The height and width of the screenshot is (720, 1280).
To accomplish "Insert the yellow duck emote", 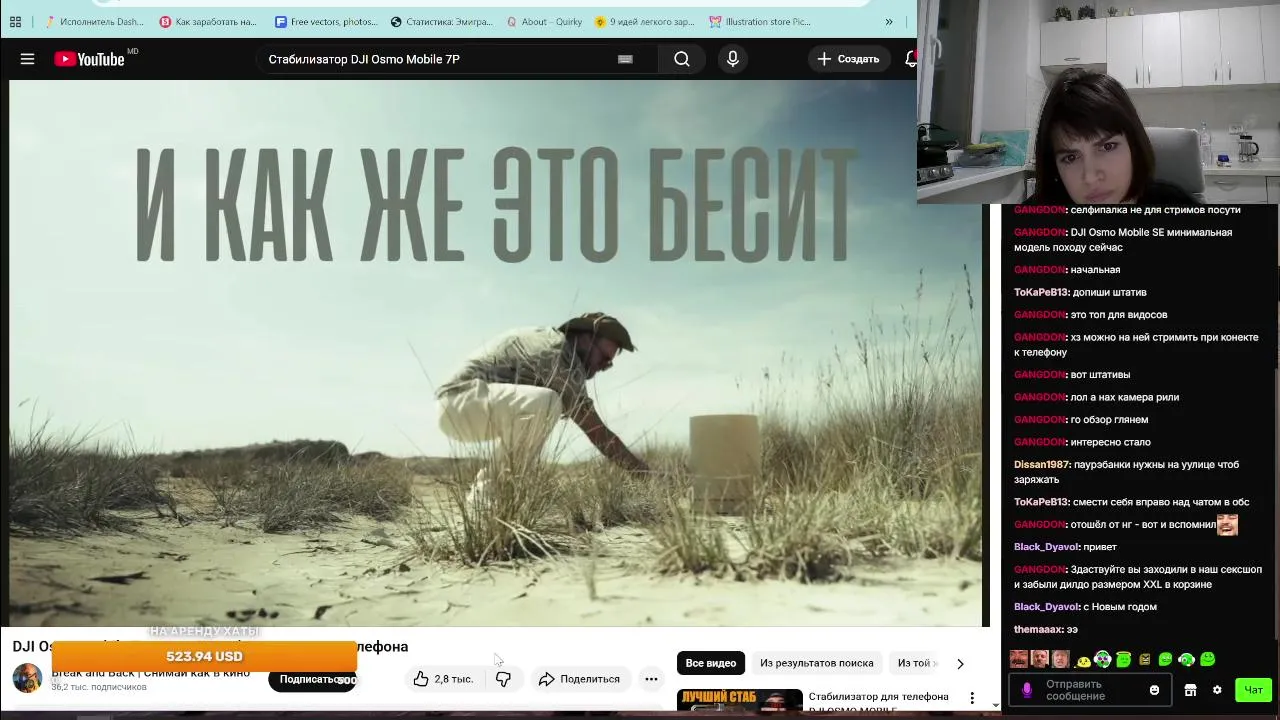I will pos(1083,660).
